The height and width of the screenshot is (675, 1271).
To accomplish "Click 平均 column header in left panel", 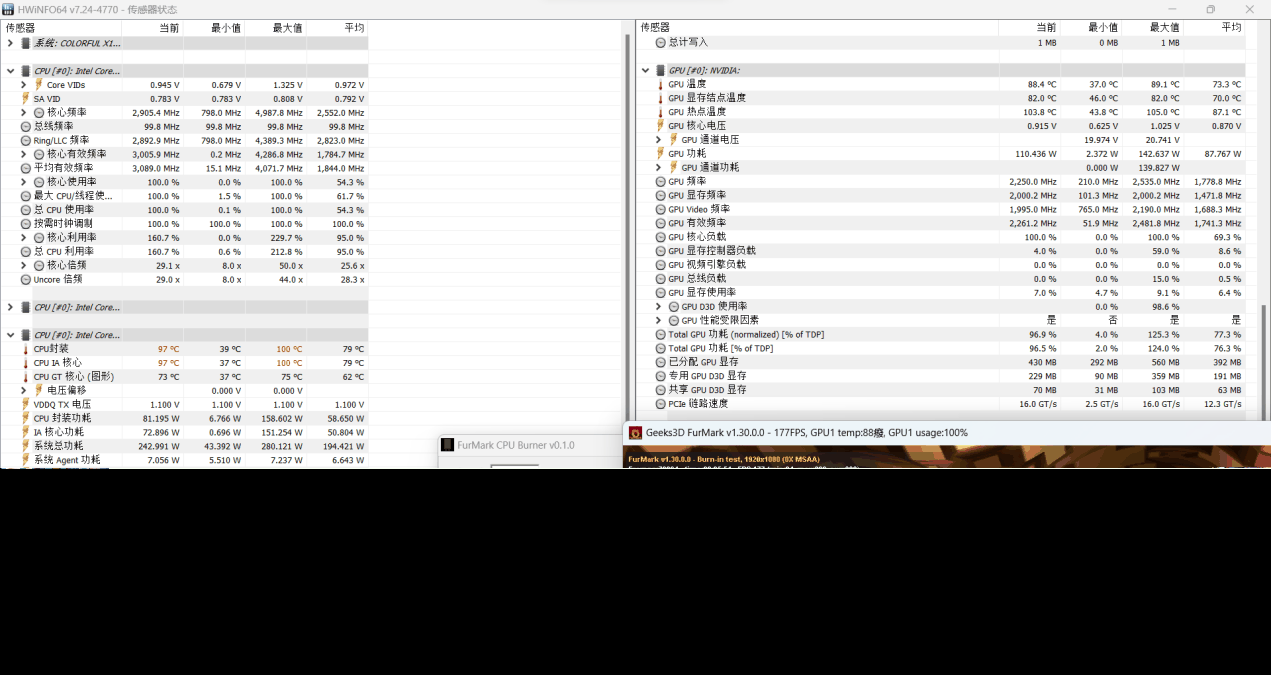I will (x=353, y=28).
